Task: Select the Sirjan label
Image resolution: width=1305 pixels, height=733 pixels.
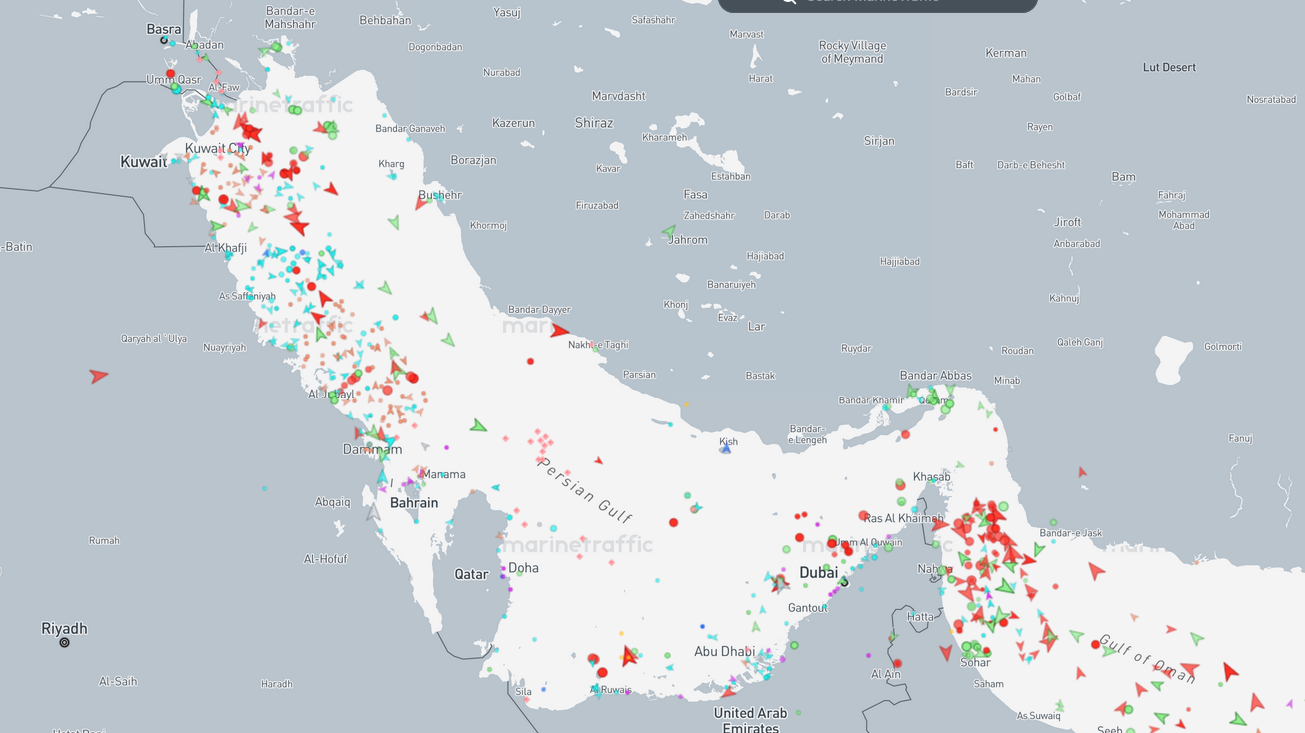Action: point(879,141)
